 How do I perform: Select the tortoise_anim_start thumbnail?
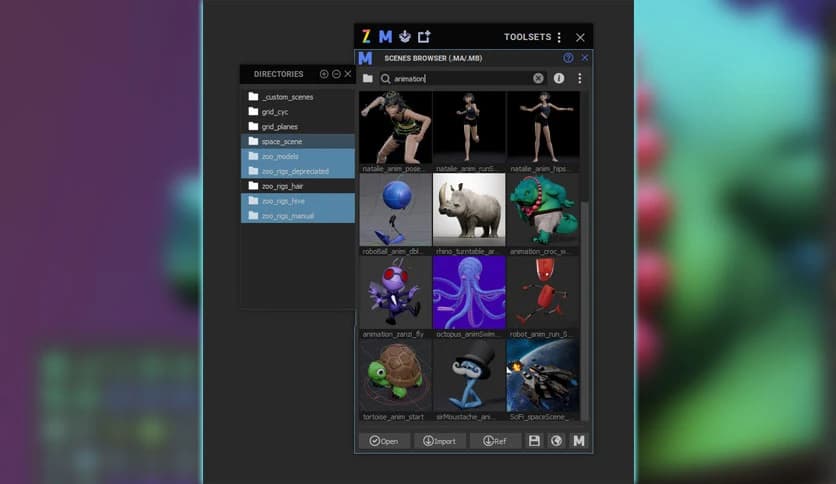396,375
